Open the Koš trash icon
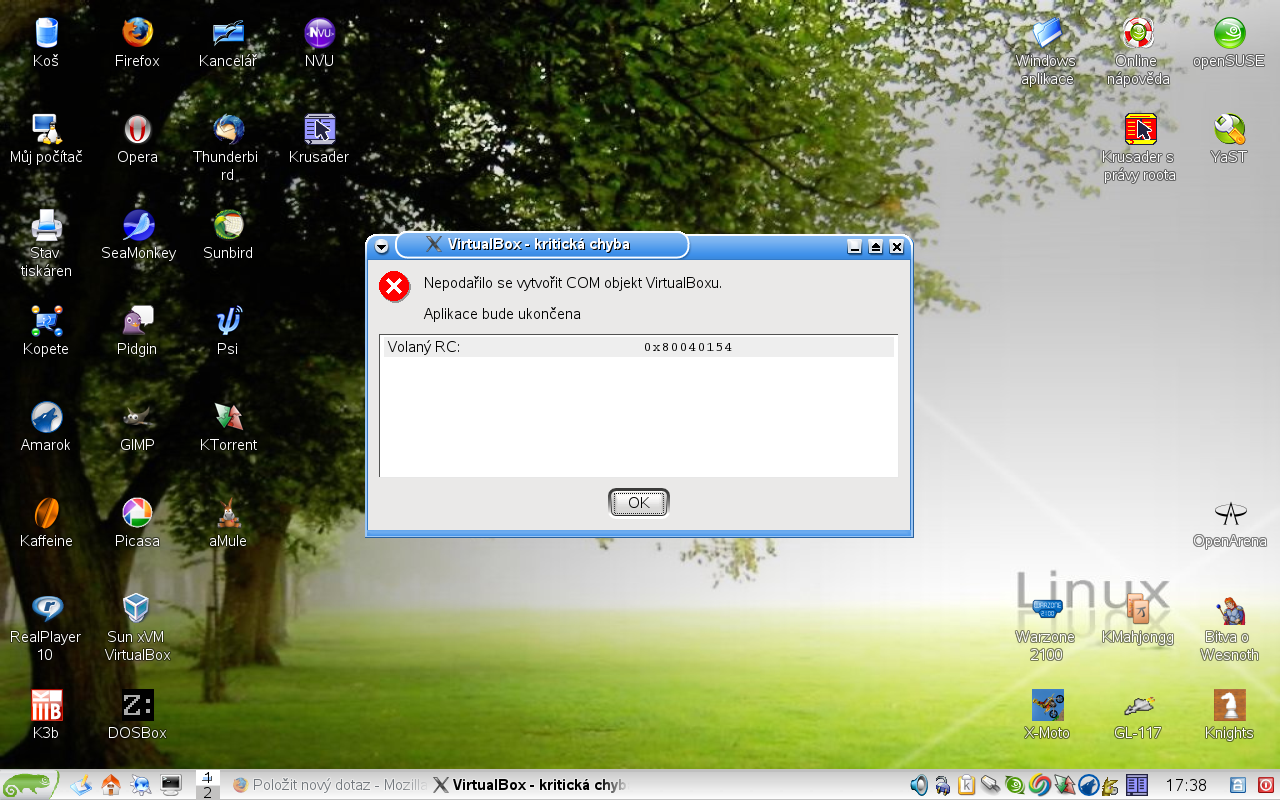The height and width of the screenshot is (800, 1280). 46,43
